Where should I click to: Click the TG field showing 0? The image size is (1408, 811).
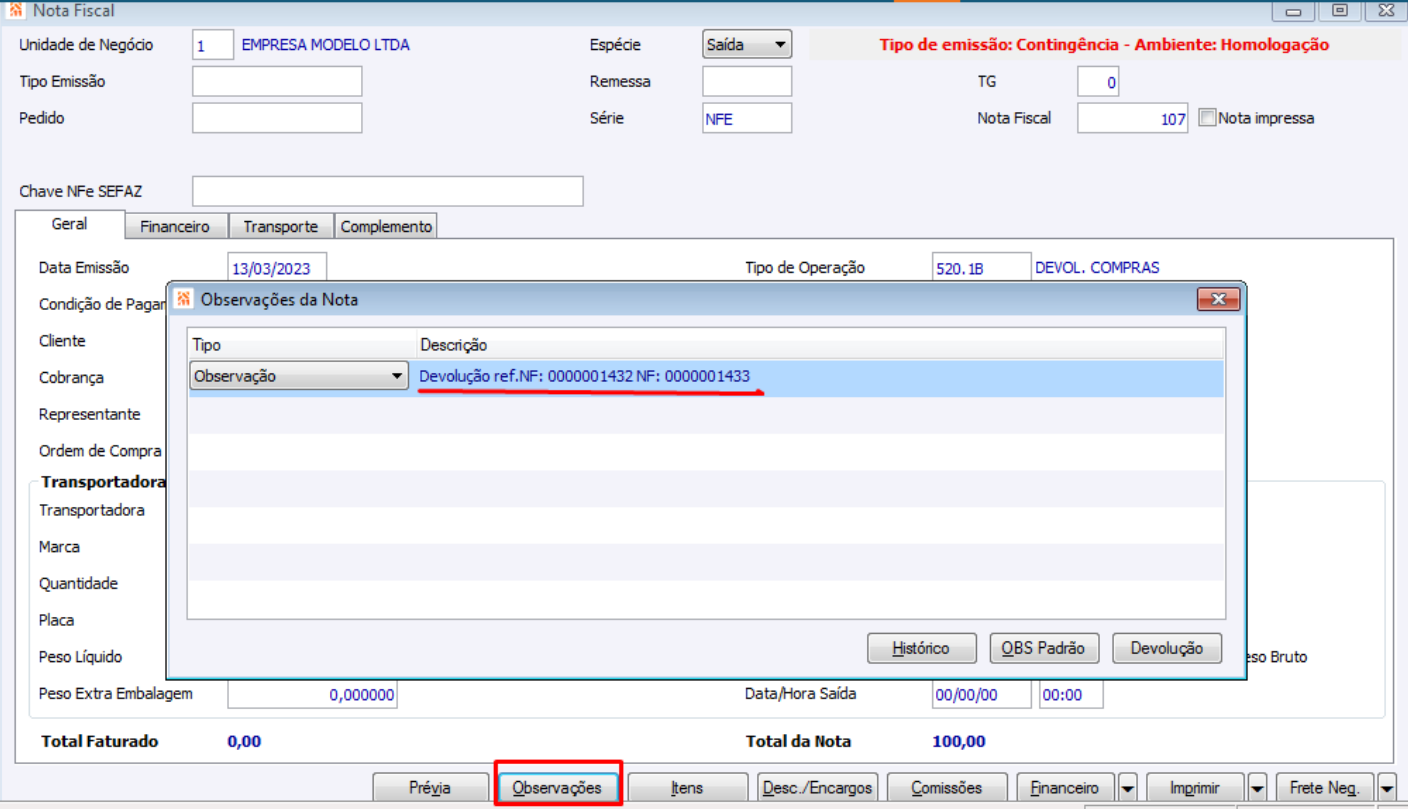click(1098, 82)
